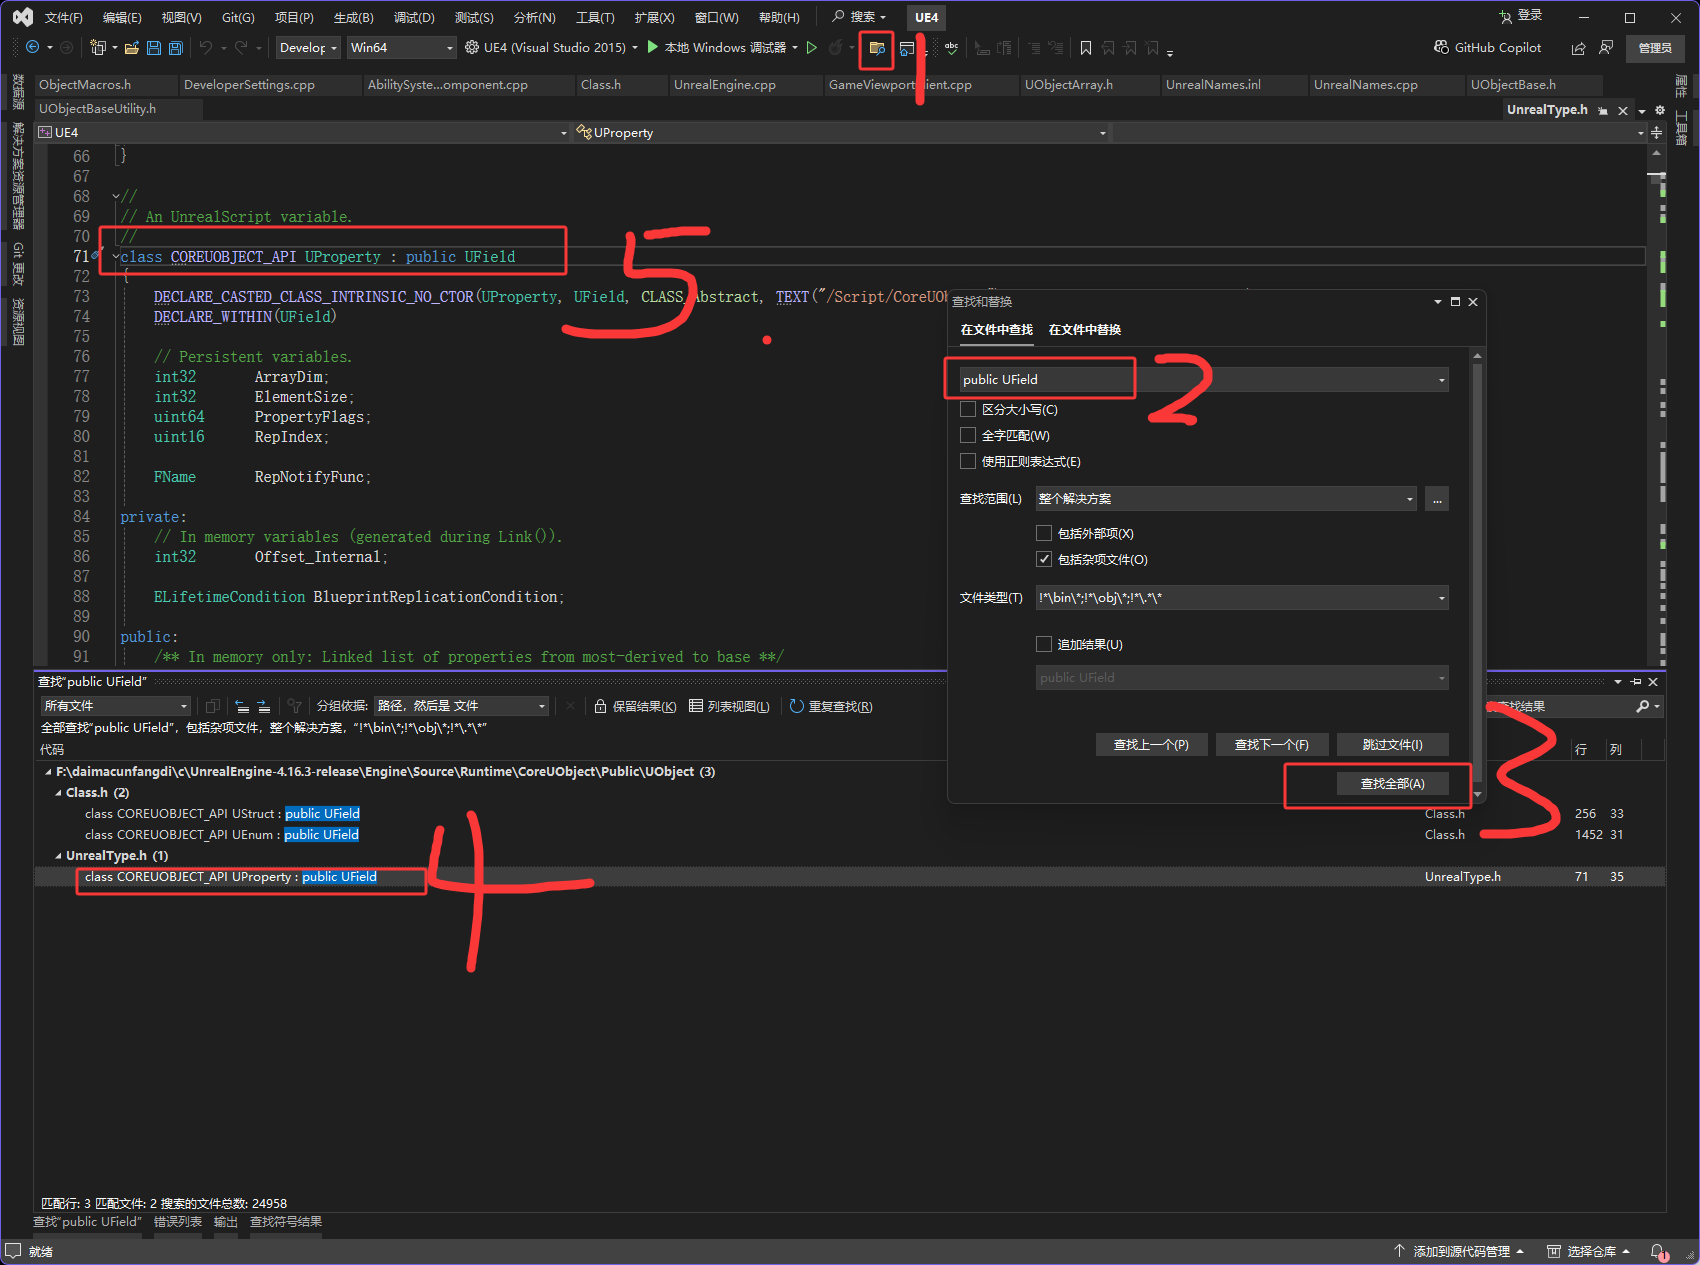Click the 保留结果 lock icon
Image resolution: width=1700 pixels, height=1265 pixels.
click(600, 706)
